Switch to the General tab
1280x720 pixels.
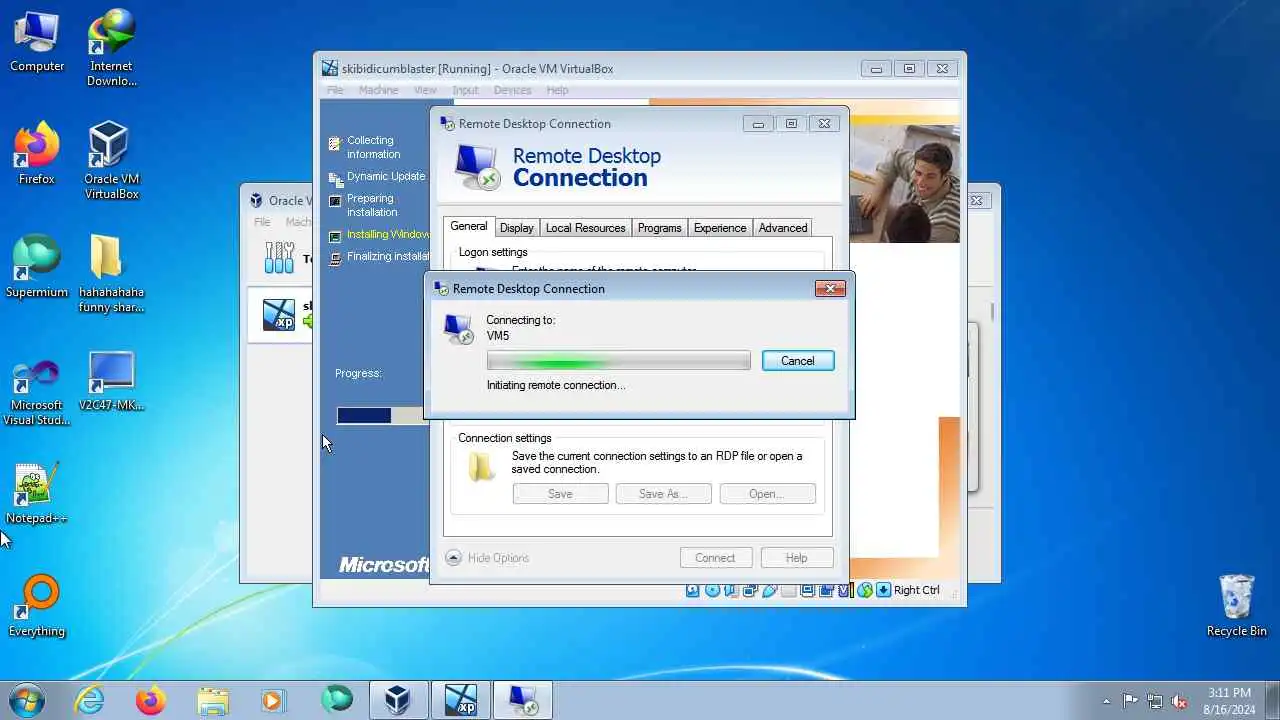pyautogui.click(x=468, y=227)
